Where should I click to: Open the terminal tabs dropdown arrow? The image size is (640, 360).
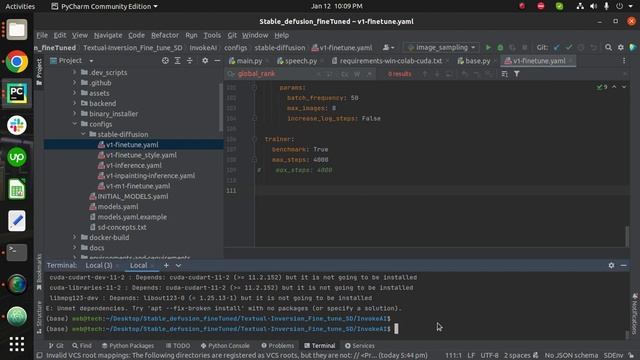click(178, 265)
